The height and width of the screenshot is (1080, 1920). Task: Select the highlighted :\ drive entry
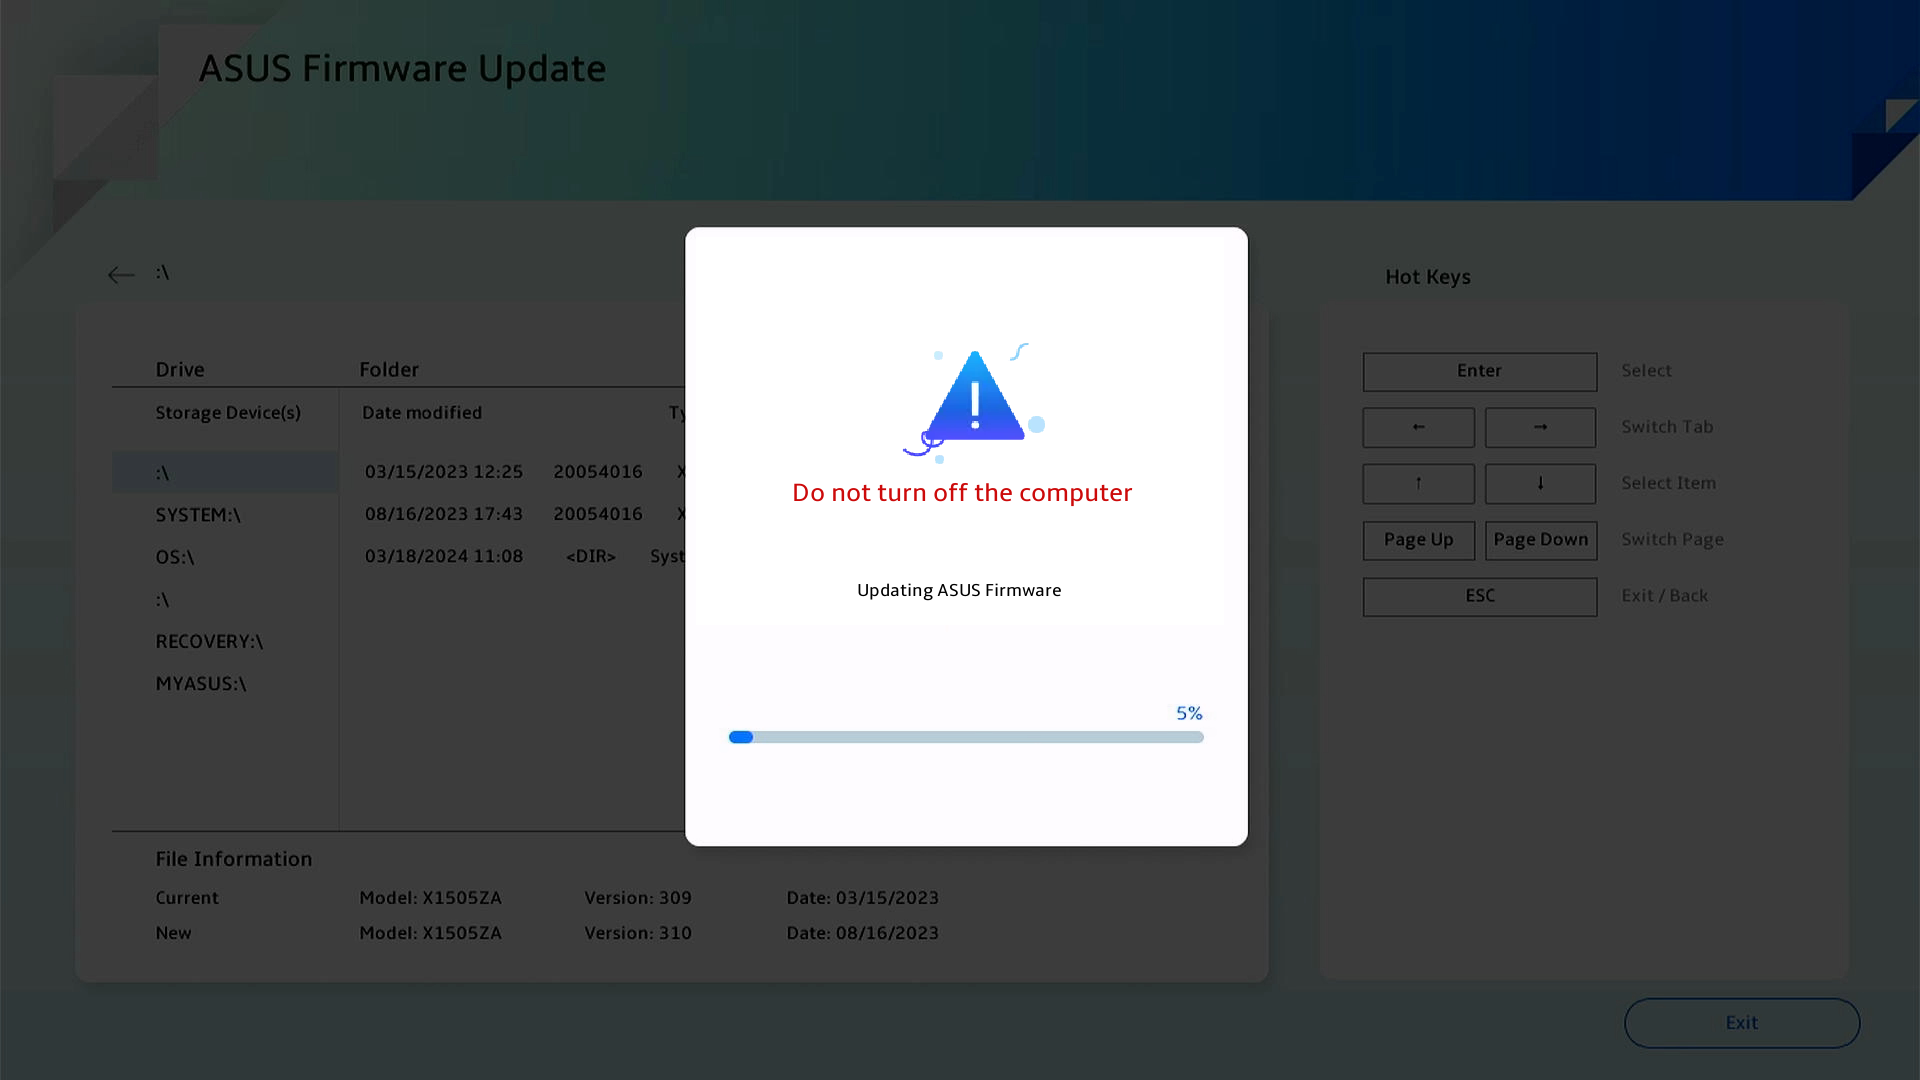pos(225,472)
